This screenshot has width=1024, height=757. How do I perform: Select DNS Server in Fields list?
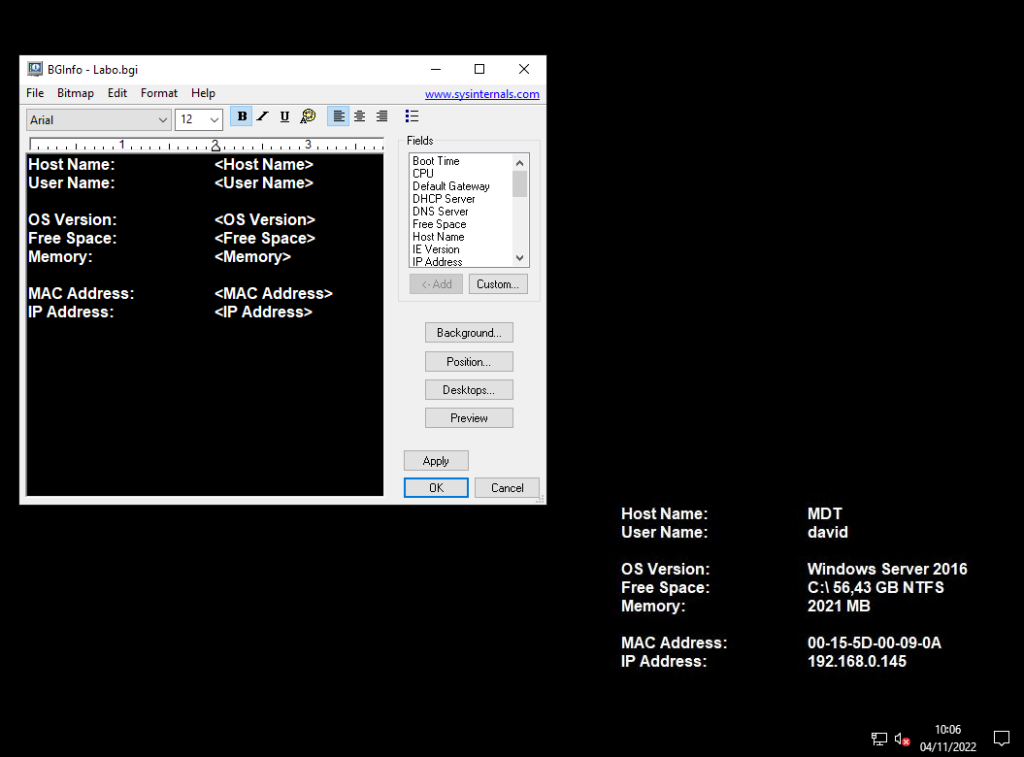pyautogui.click(x=440, y=212)
